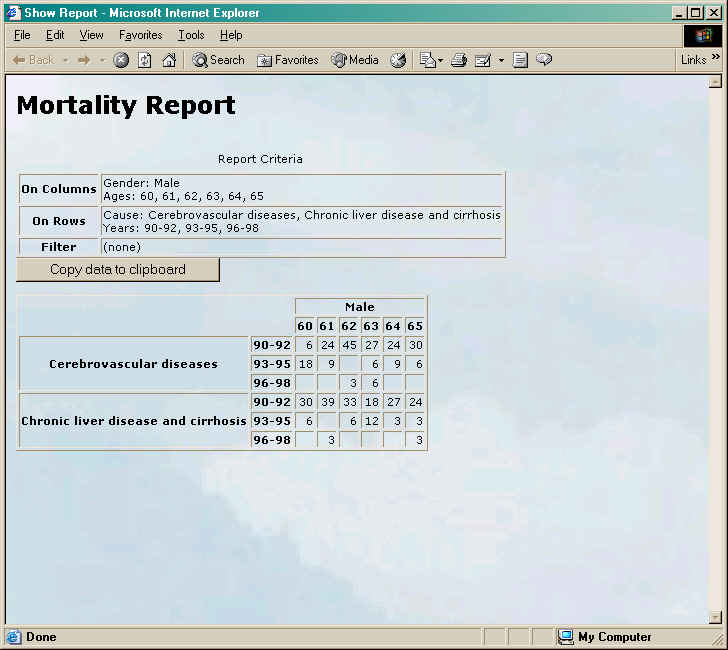Screen dimensions: 728x650
Task: Click the Stop loading toolbar icon
Action: [121, 60]
